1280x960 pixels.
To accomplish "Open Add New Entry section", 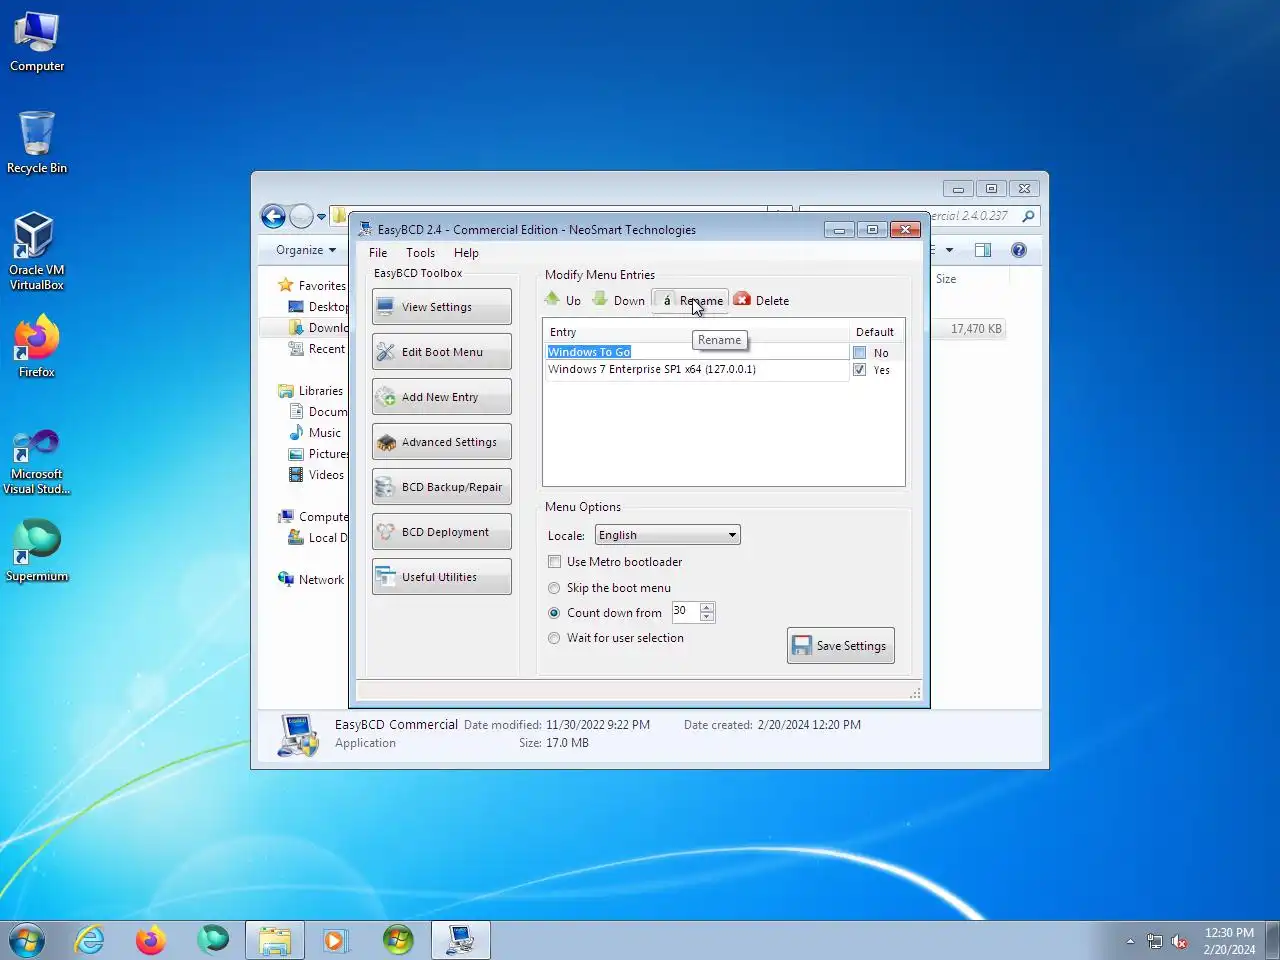I will 441,397.
